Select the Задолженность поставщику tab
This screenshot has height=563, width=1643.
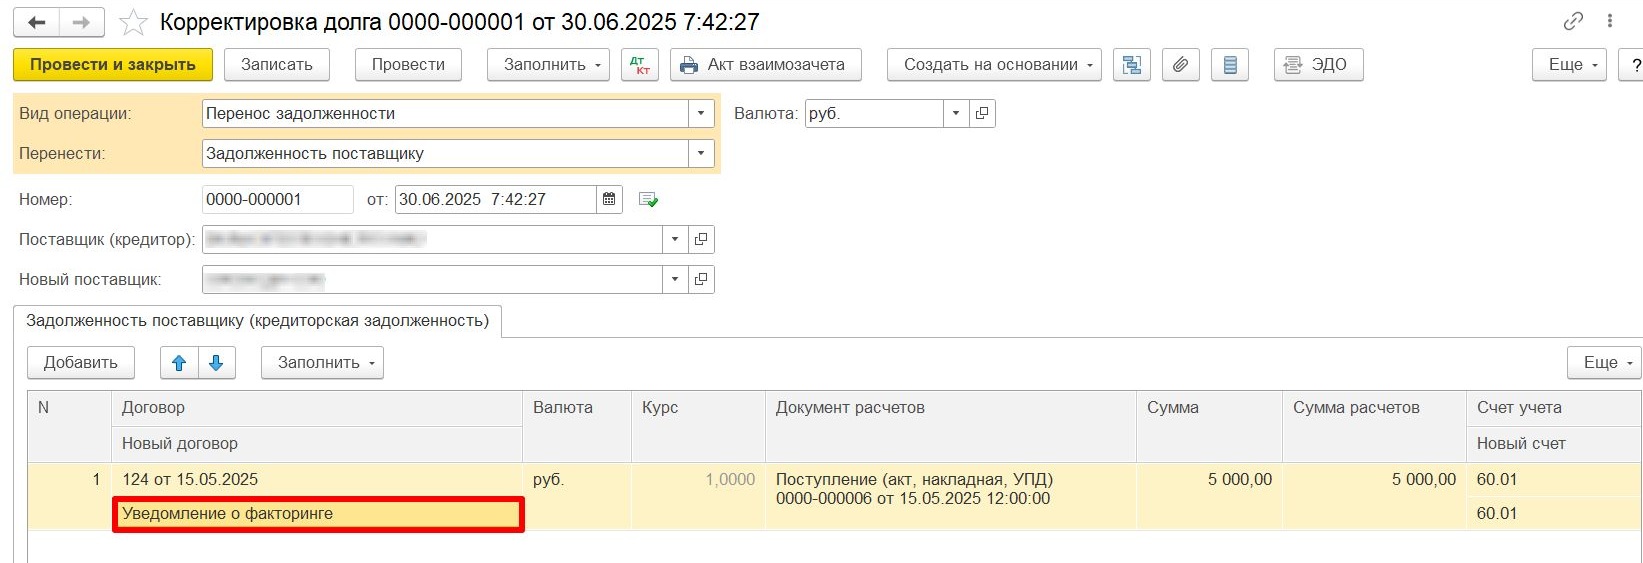click(257, 321)
